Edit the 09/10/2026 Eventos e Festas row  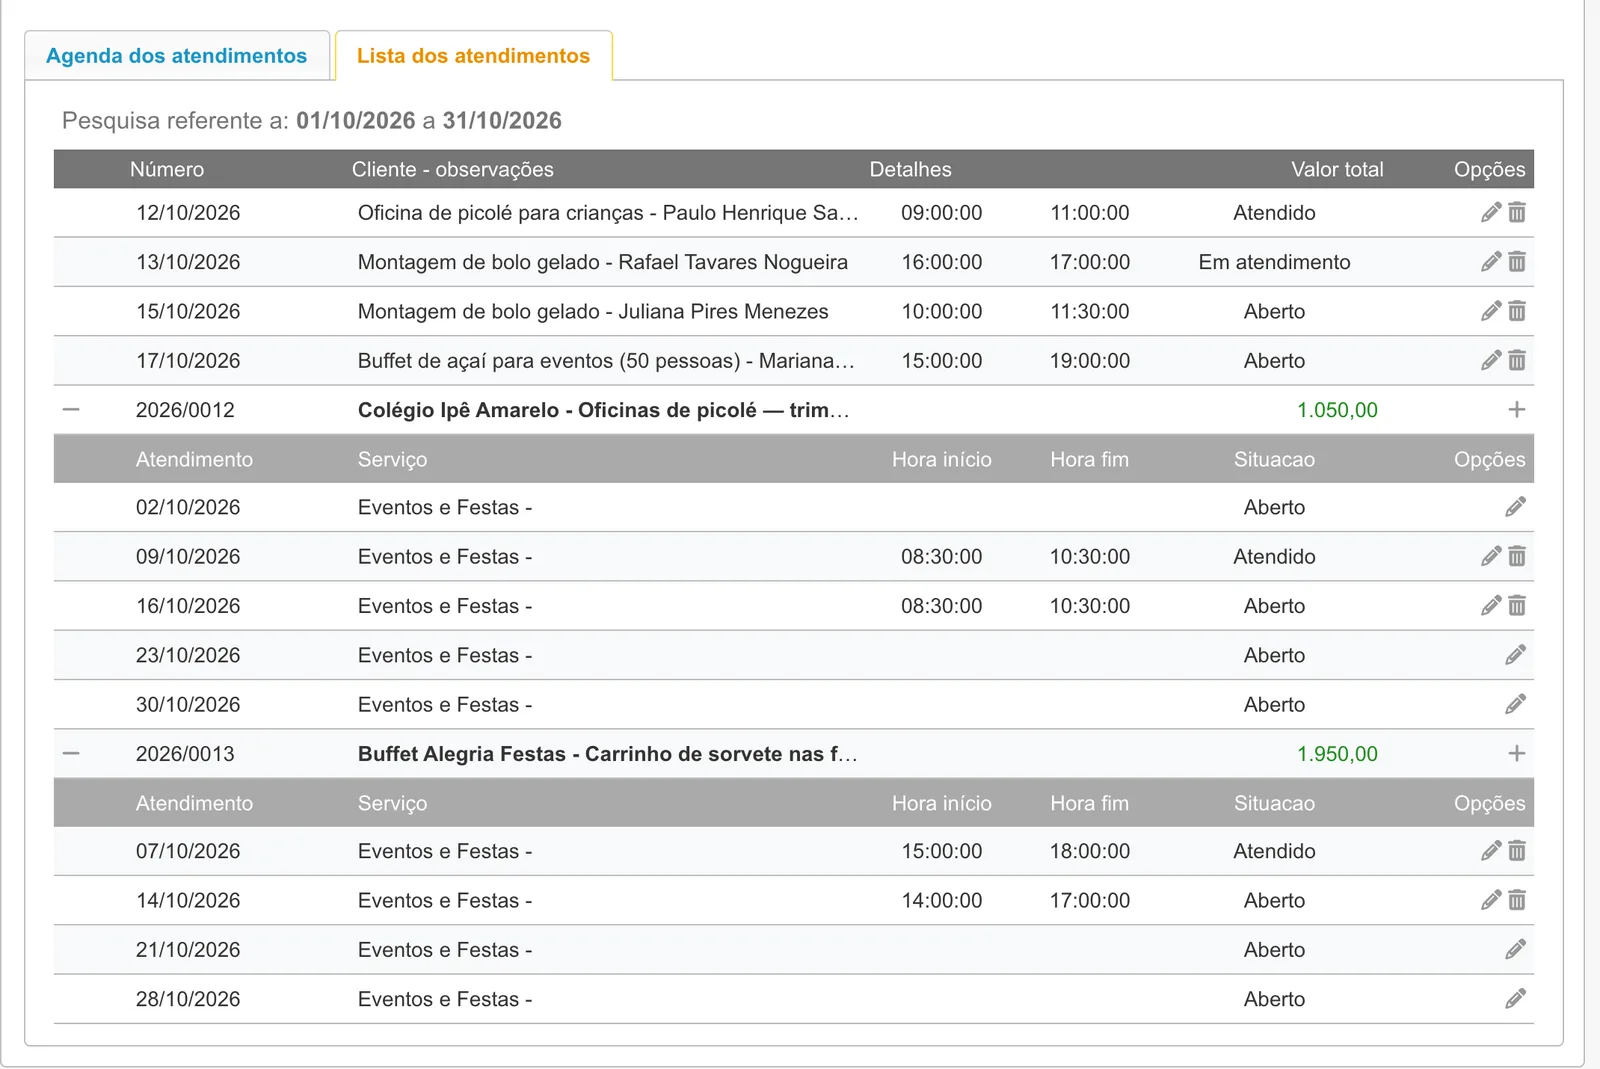click(1491, 556)
